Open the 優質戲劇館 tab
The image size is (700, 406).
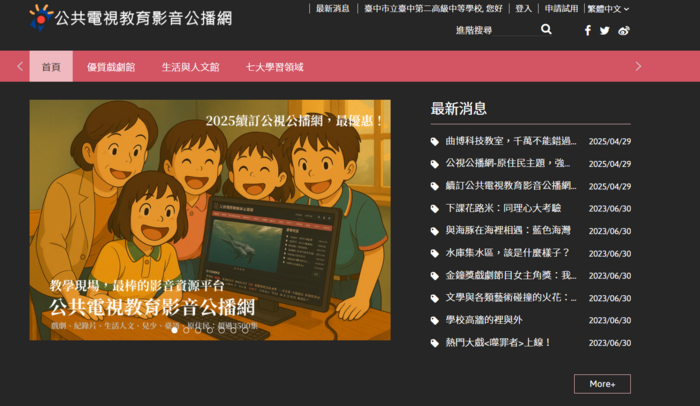tap(111, 67)
